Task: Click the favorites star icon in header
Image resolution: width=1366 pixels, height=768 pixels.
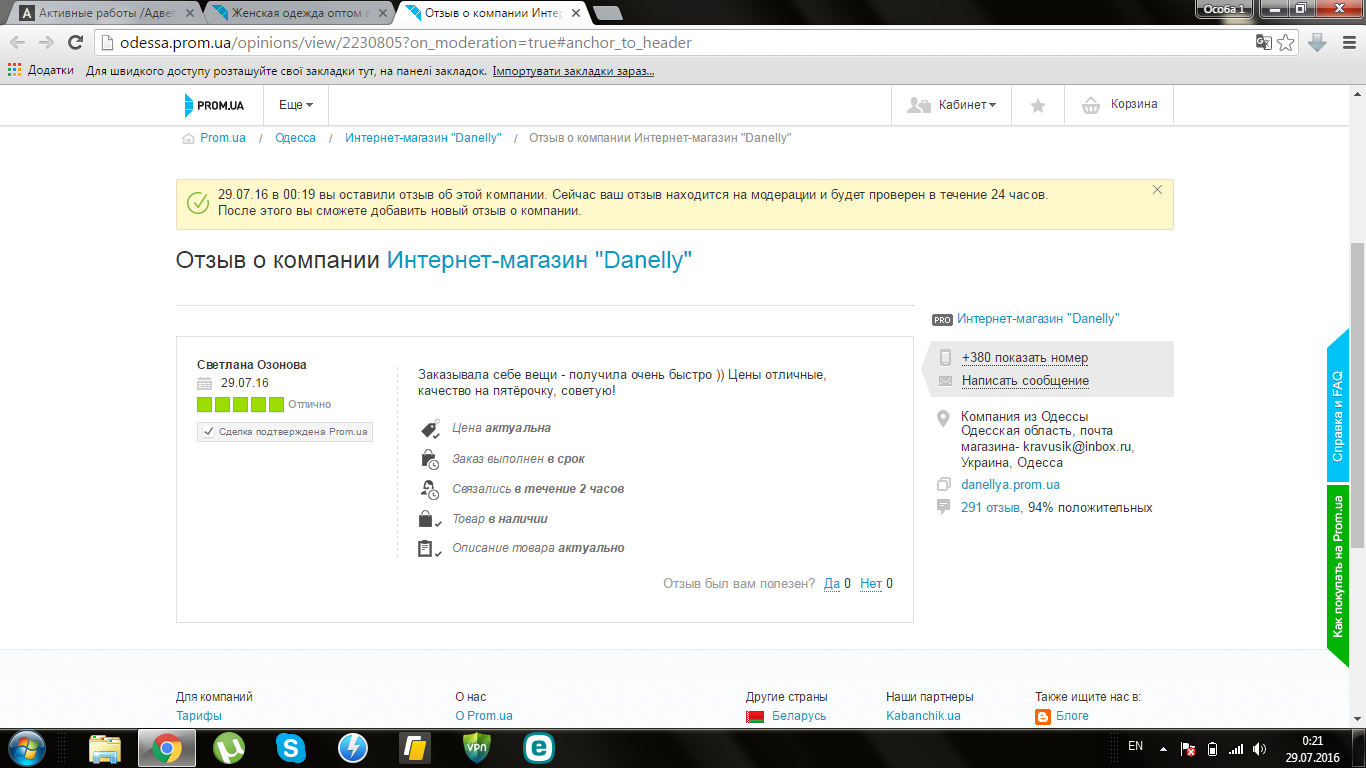Action: pos(1038,105)
